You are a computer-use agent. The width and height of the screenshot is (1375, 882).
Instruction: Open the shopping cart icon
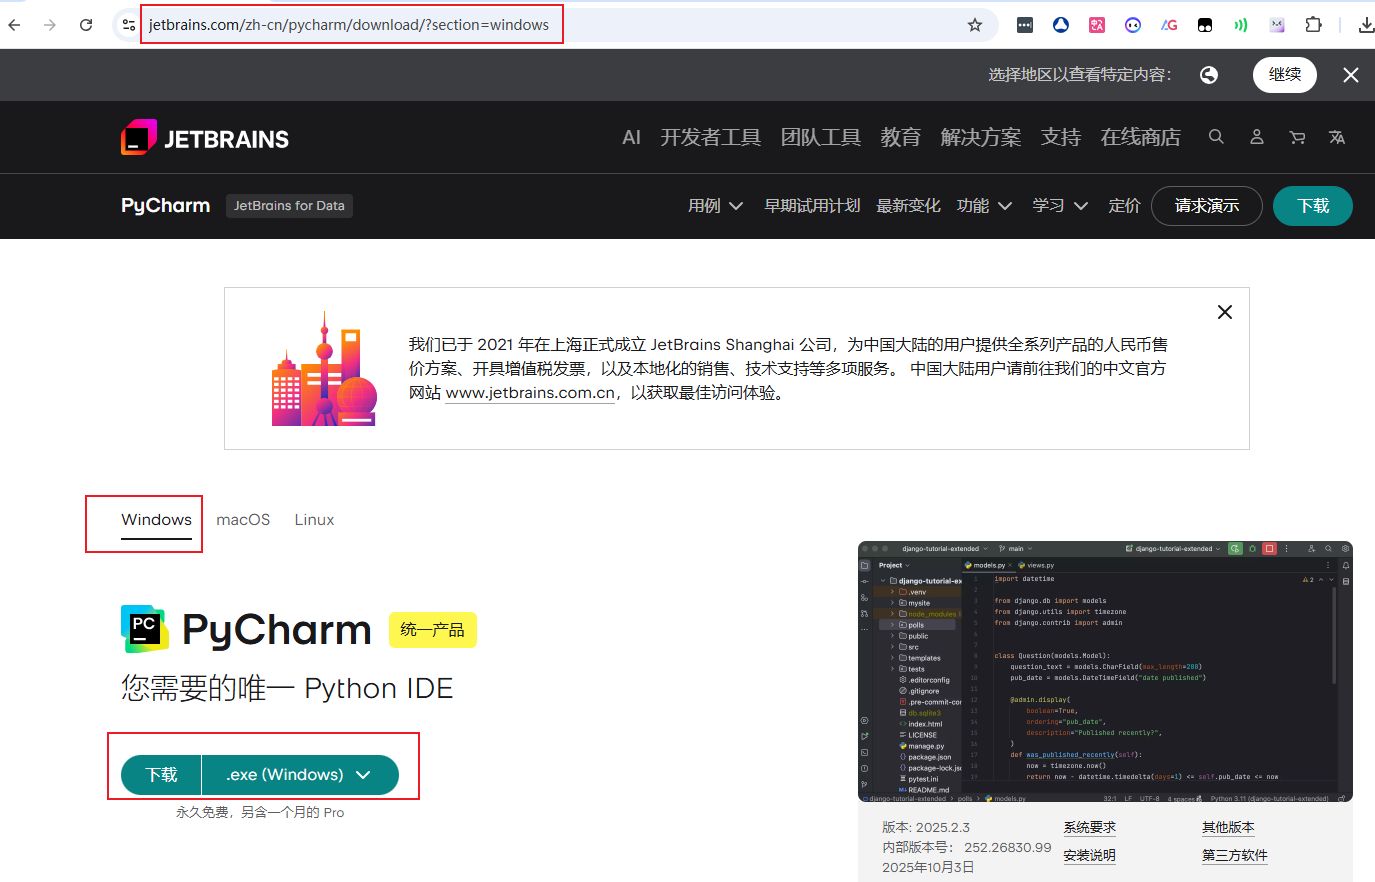point(1297,137)
